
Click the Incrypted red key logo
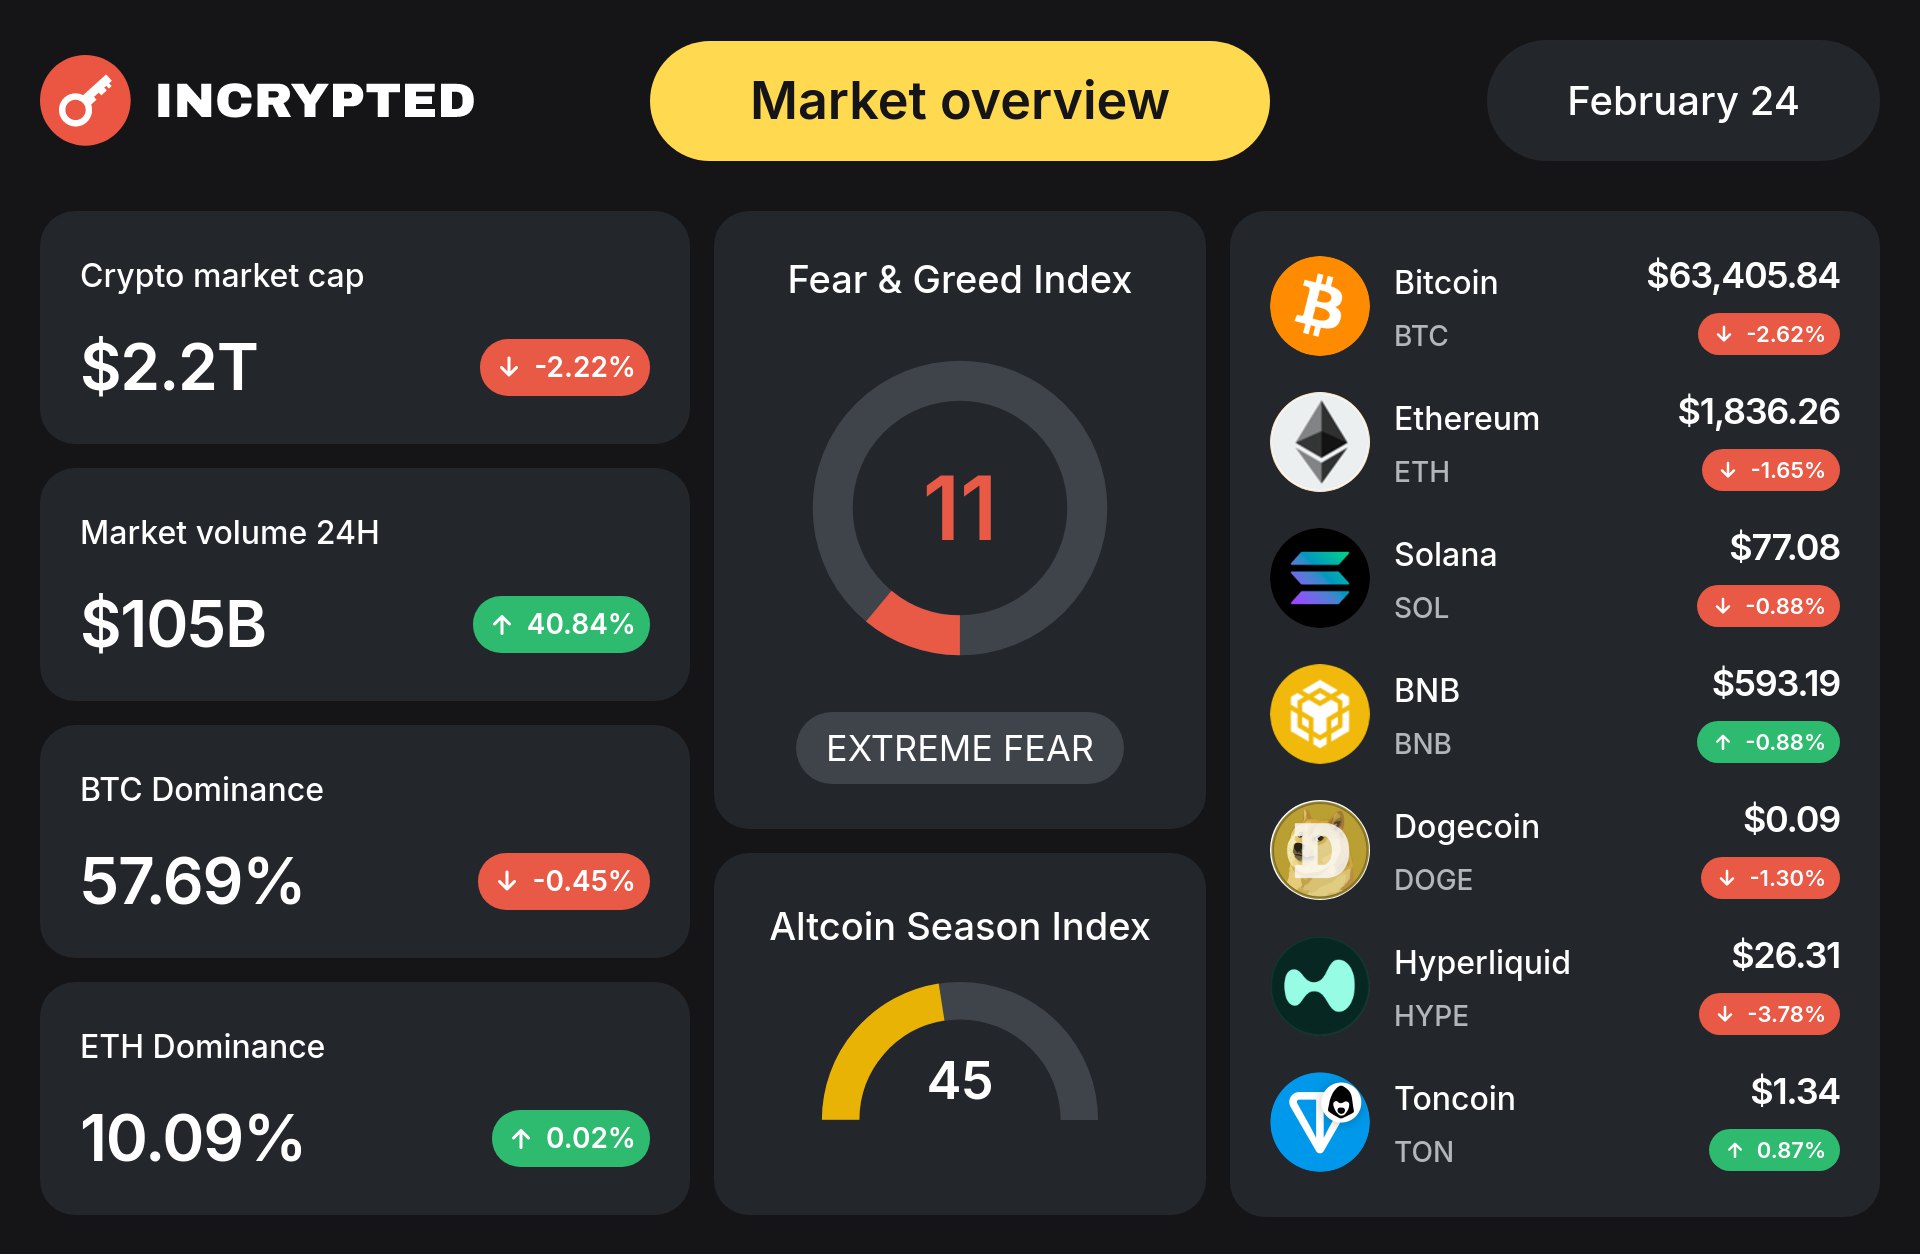click(85, 100)
